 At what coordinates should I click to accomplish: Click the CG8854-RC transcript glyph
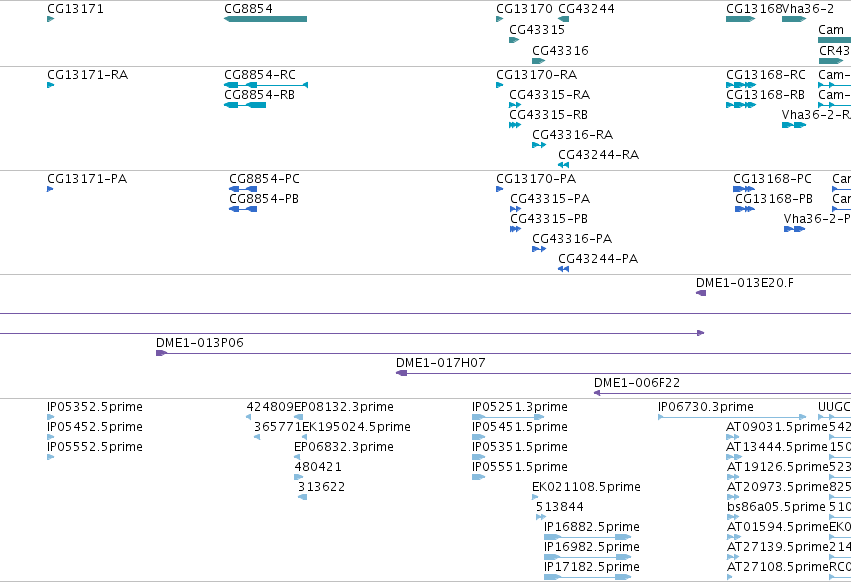pyautogui.click(x=266, y=85)
